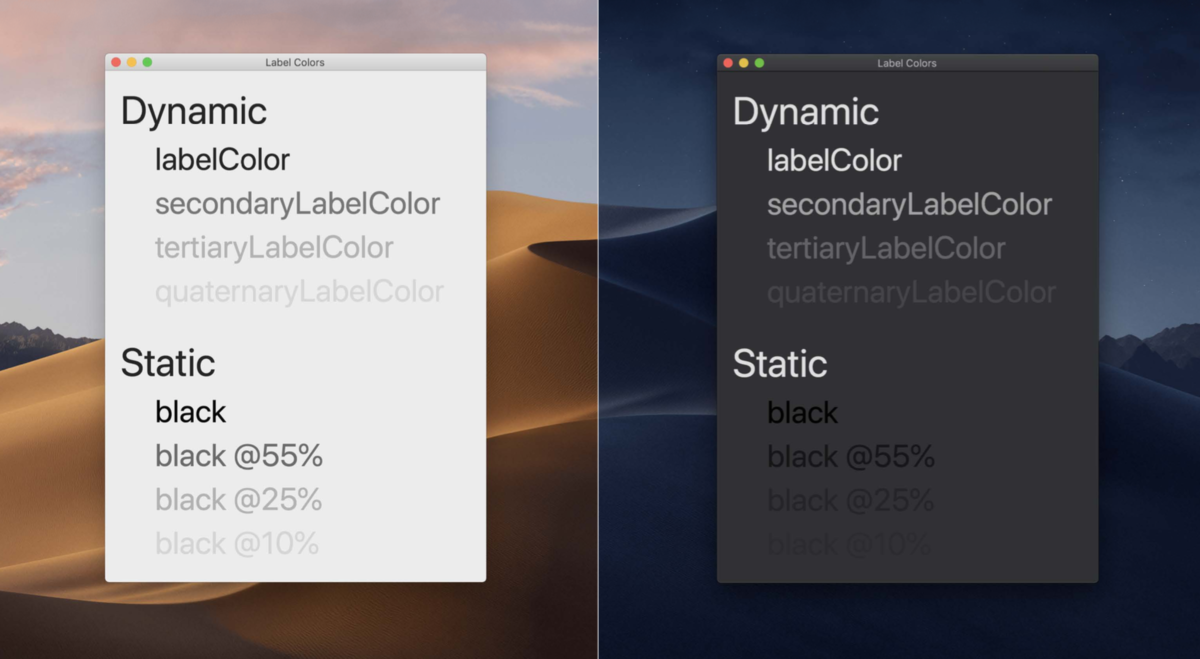Pick 'tertiaryLabelColor' in the dark window
Viewport: 1200px width, 659px height.
(x=886, y=248)
